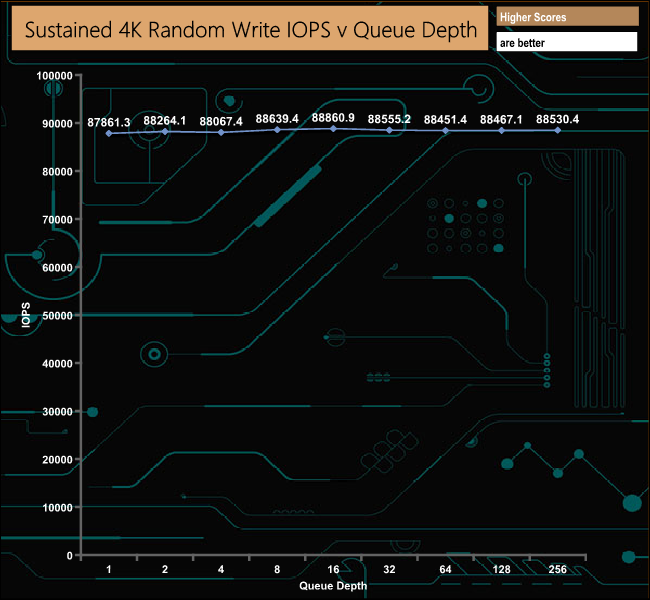Click the 100000 y-axis tick label

pyautogui.click(x=53, y=75)
